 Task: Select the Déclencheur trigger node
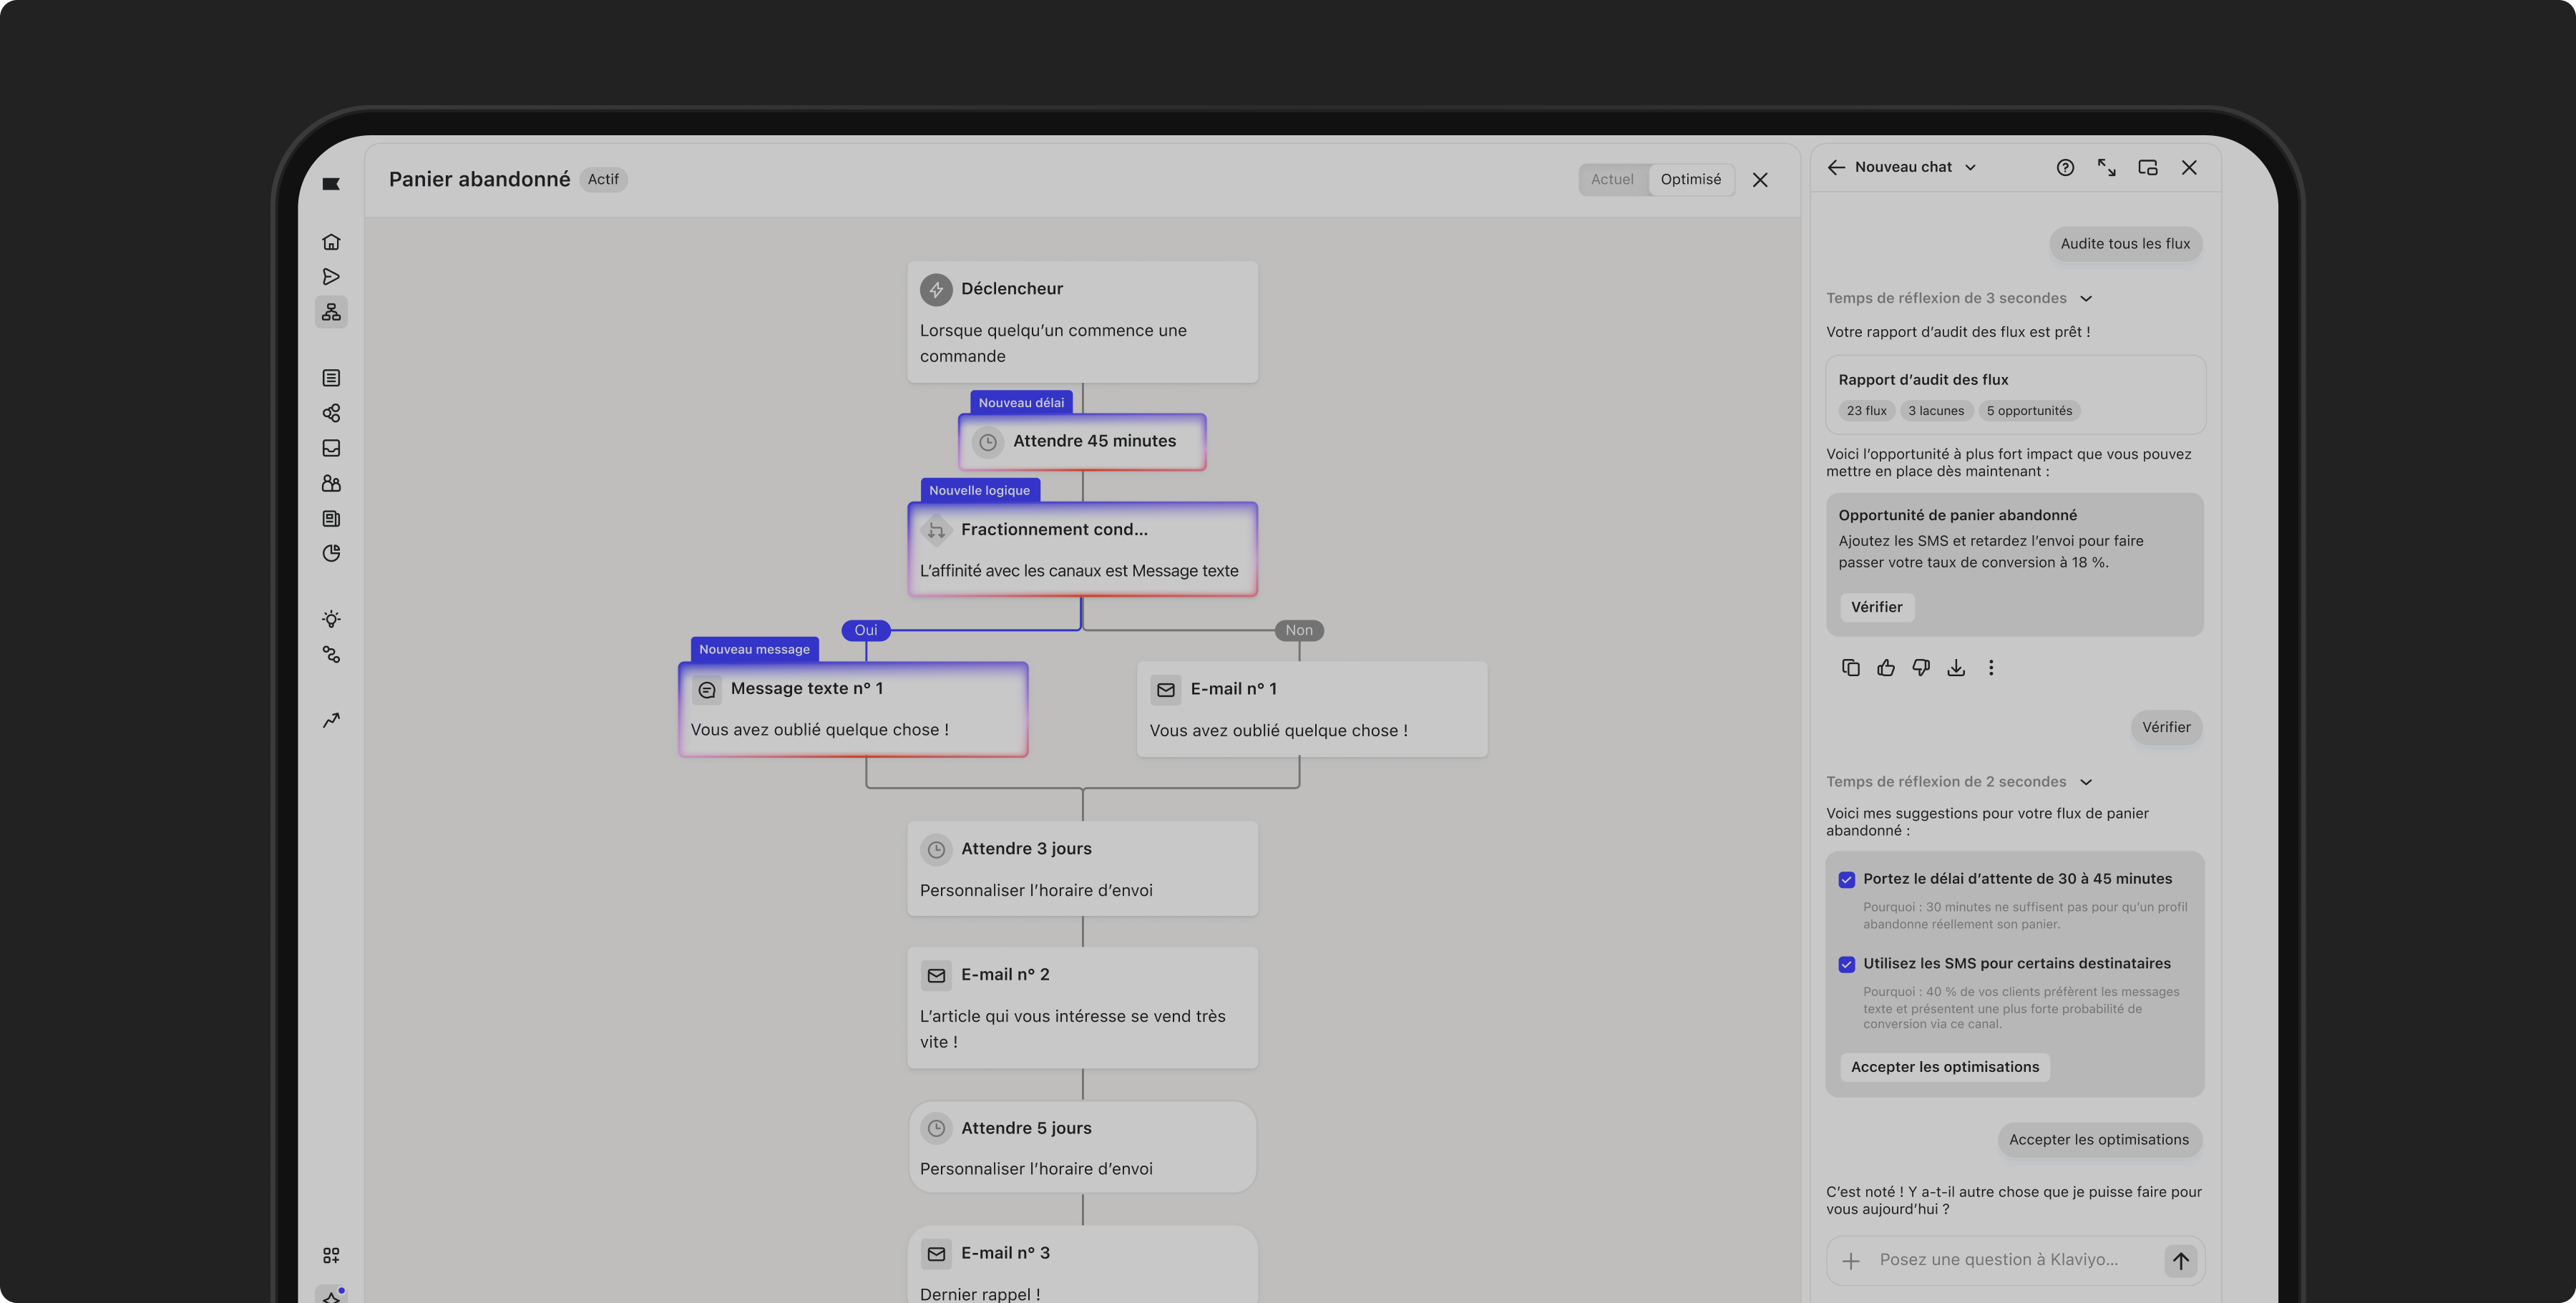(1082, 322)
